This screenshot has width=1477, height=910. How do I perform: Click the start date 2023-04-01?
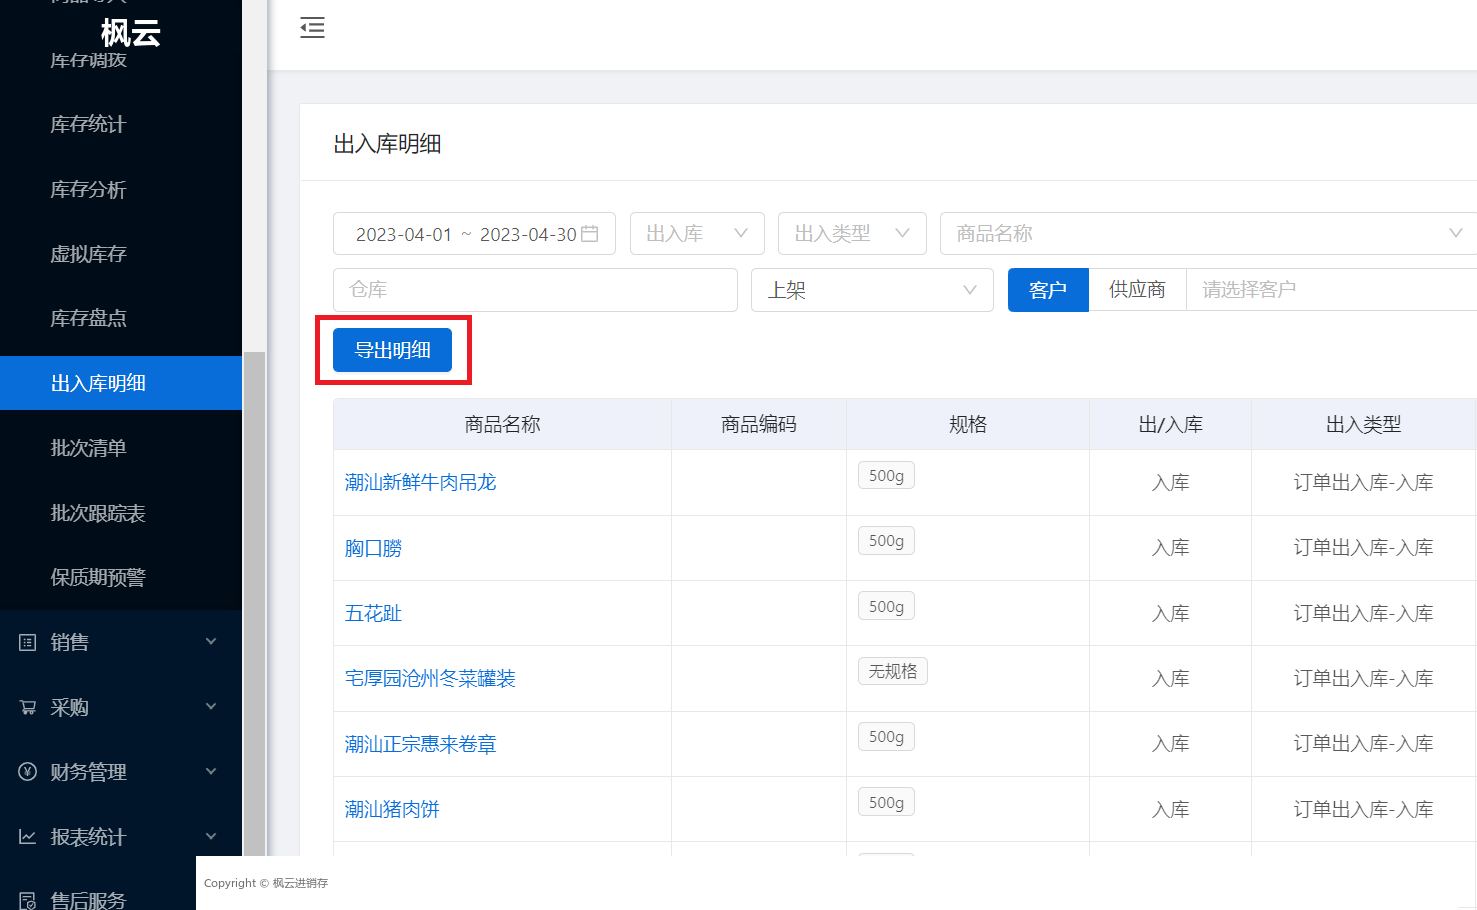coord(404,235)
